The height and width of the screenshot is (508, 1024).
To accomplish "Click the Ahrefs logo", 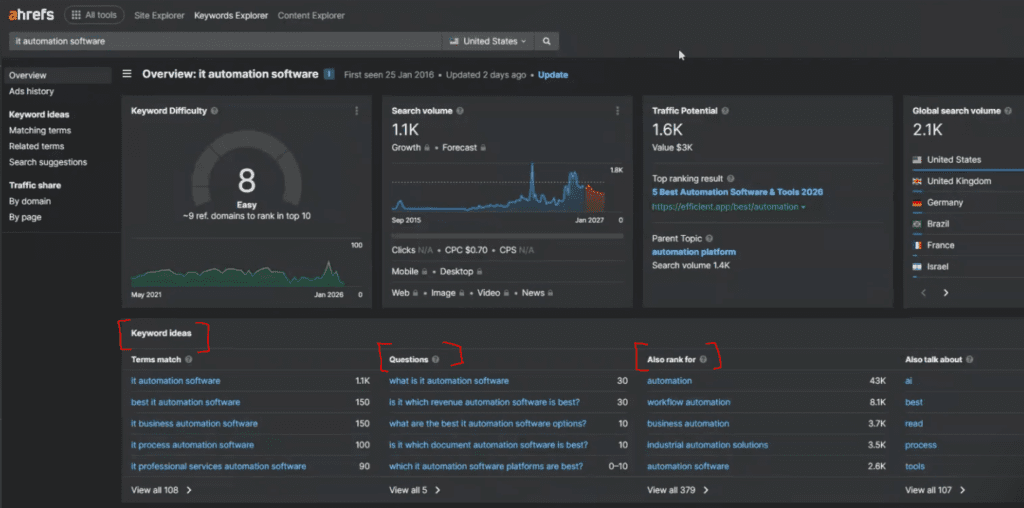I will [31, 15].
